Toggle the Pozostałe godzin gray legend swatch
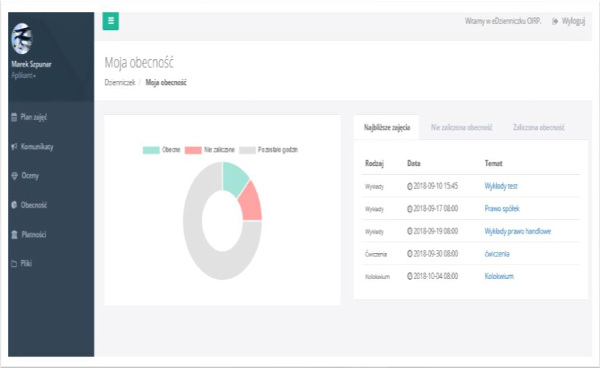This screenshot has height=368, width=600. point(247,150)
